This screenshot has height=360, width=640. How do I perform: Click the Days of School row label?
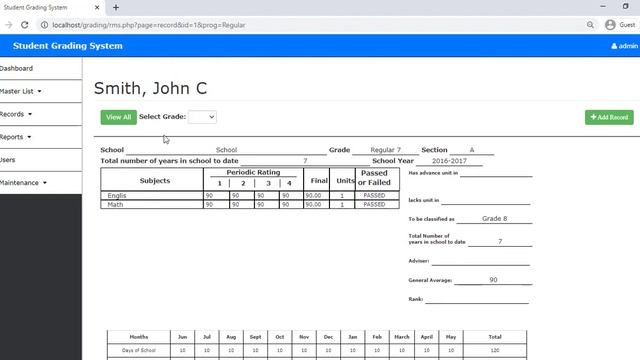(x=139, y=350)
